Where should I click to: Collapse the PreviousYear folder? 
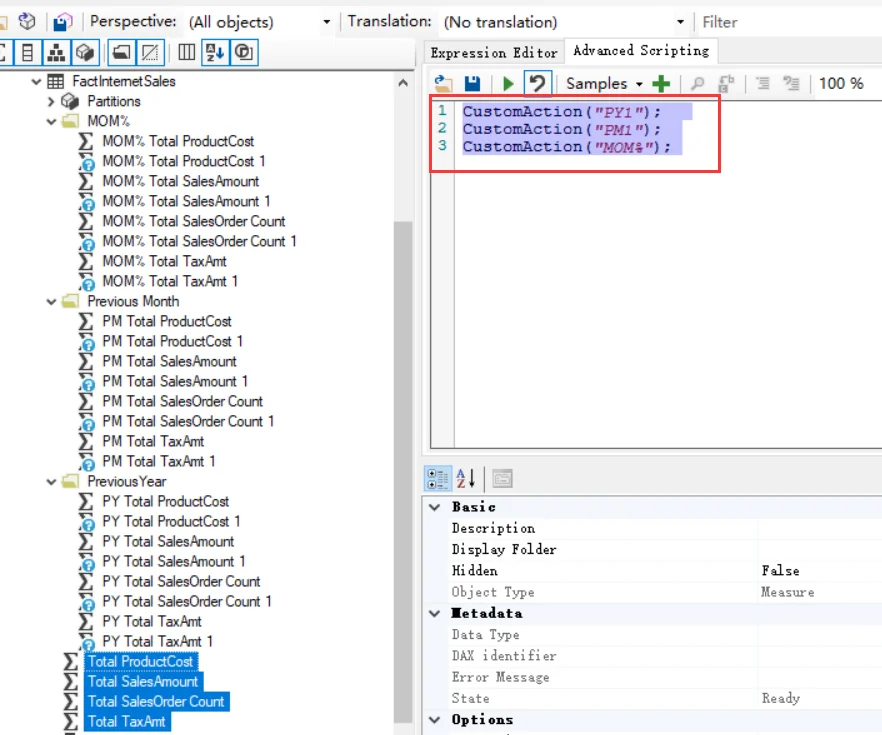point(51,482)
